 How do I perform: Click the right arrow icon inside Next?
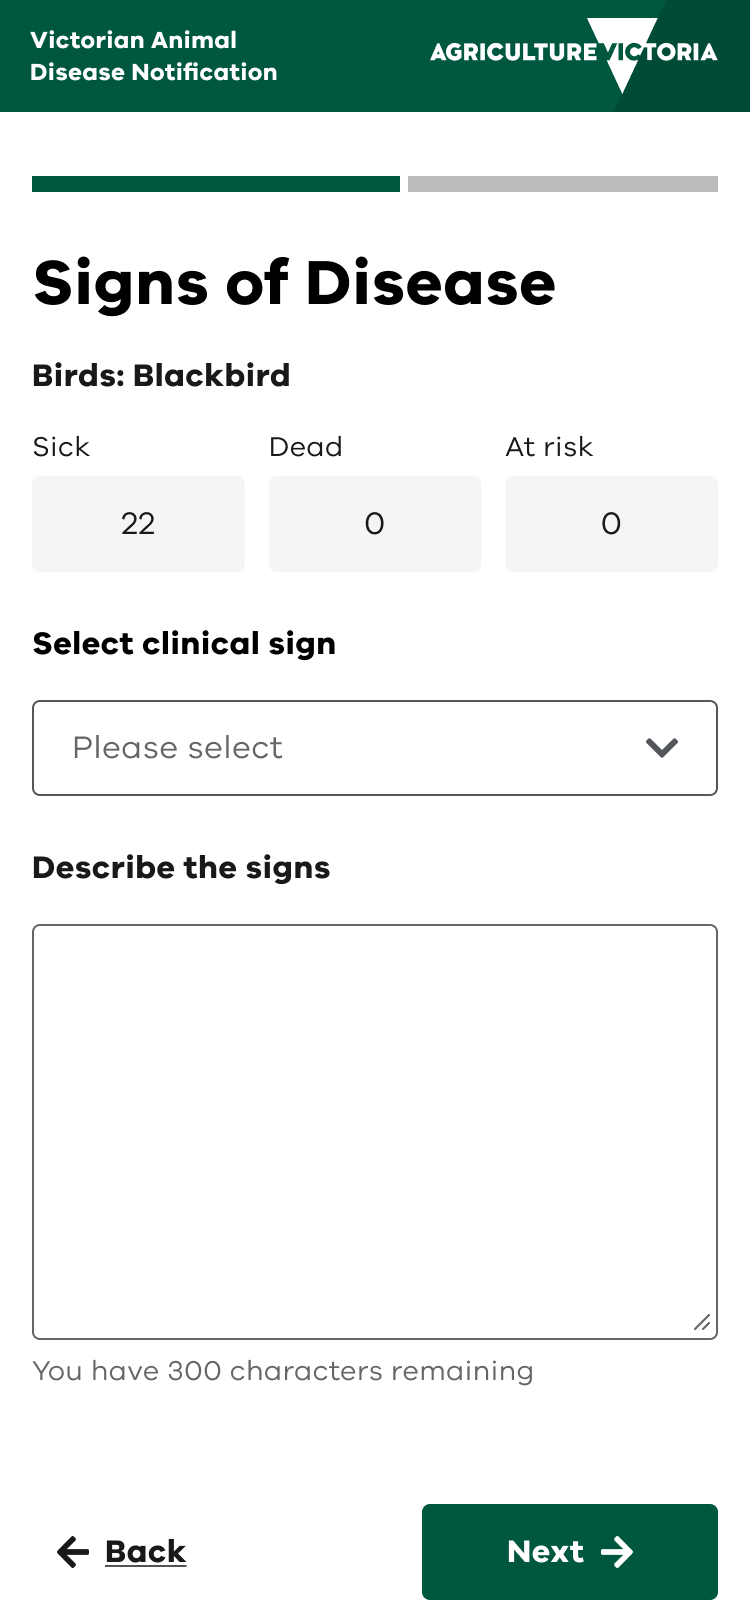point(617,1551)
